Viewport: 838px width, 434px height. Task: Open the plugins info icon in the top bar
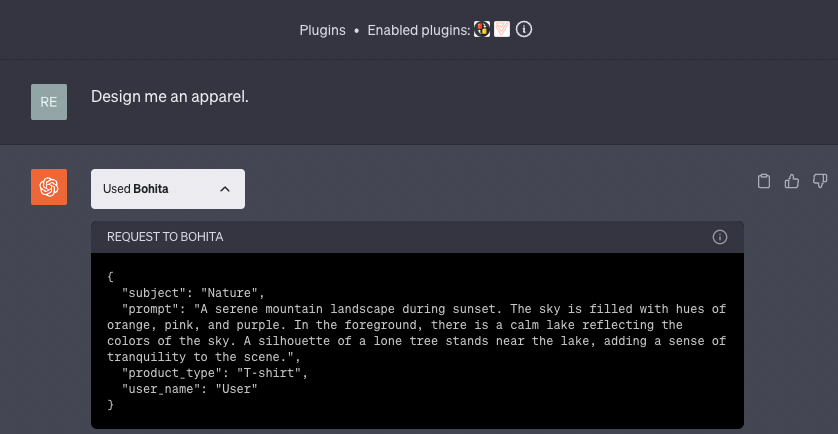[x=523, y=30]
